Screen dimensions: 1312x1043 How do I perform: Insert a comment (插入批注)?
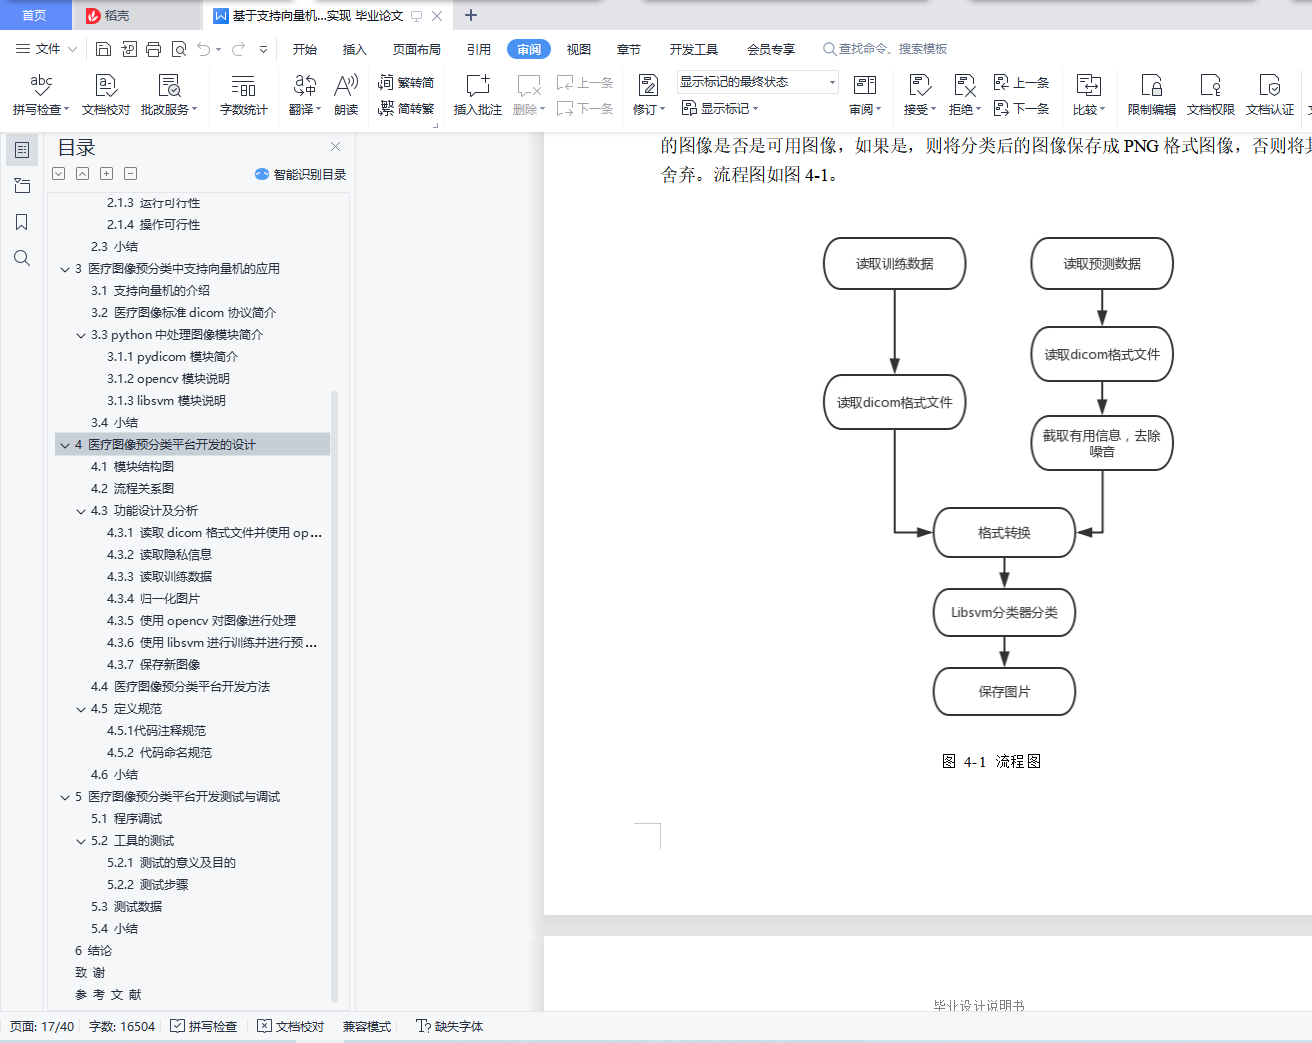(x=478, y=94)
